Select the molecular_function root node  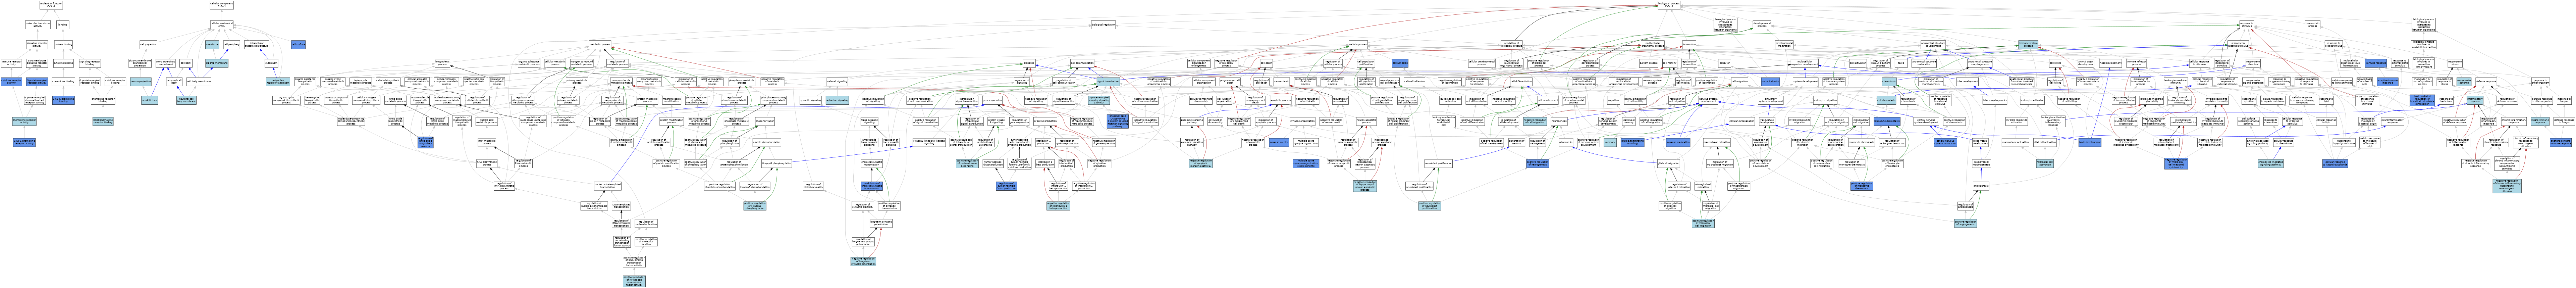[x=51, y=5]
